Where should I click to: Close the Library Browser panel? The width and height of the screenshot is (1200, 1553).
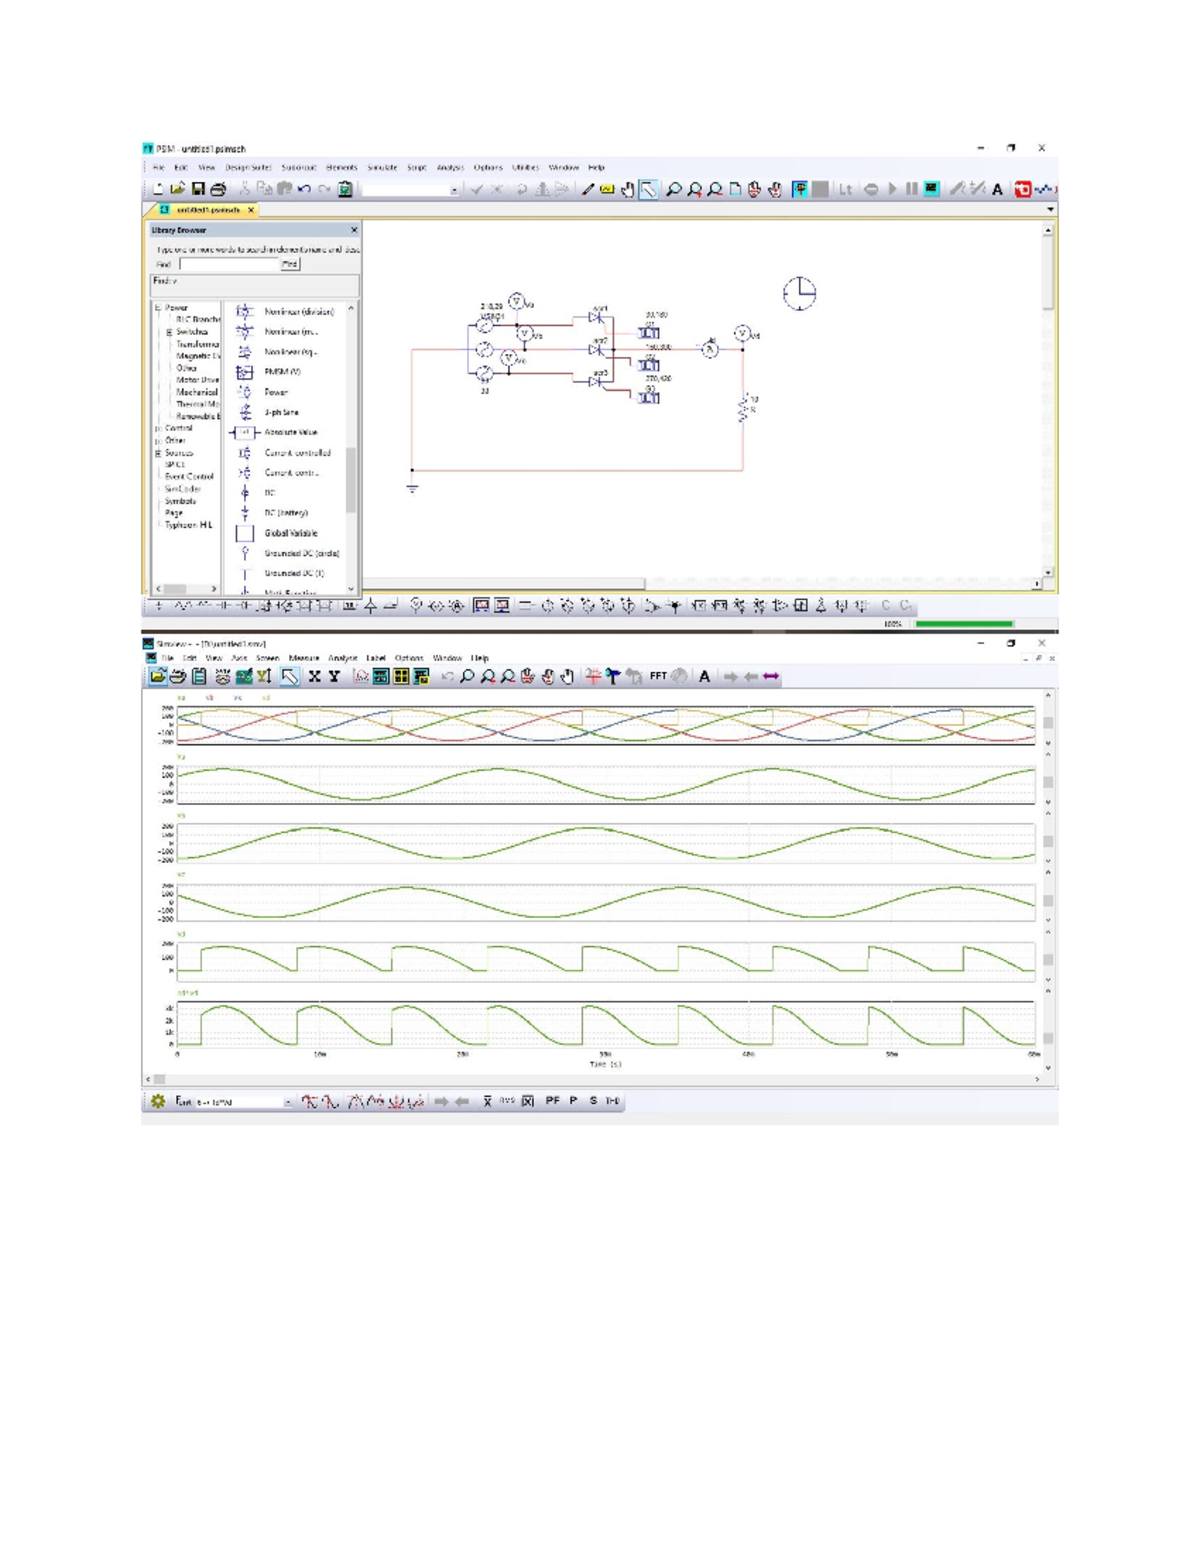coord(354,230)
